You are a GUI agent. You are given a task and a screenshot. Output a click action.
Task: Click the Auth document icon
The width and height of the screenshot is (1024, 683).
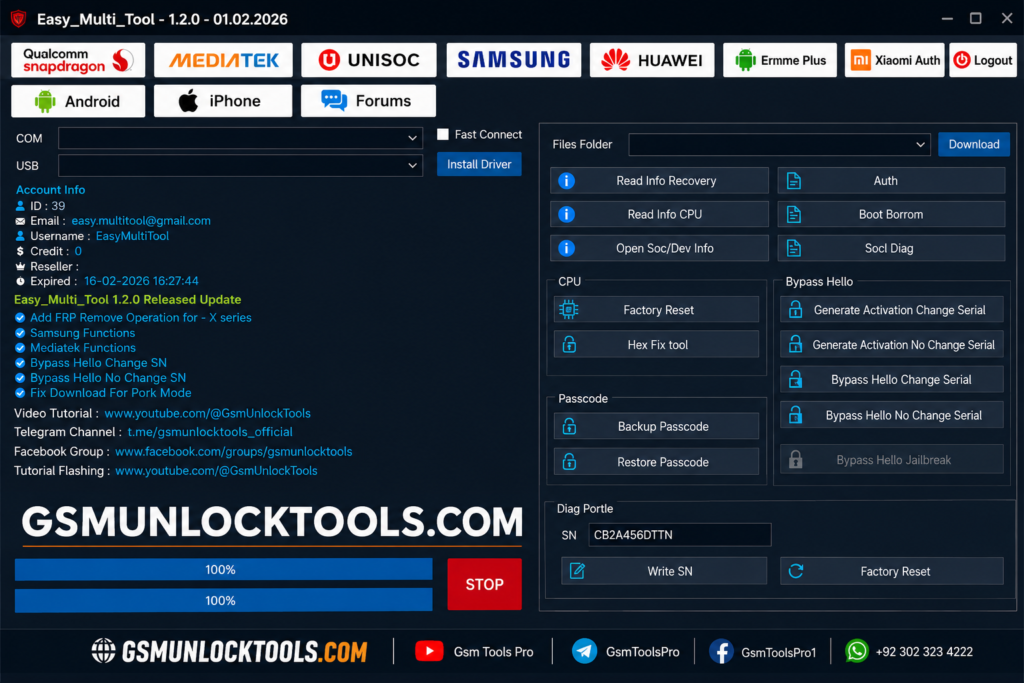click(793, 181)
